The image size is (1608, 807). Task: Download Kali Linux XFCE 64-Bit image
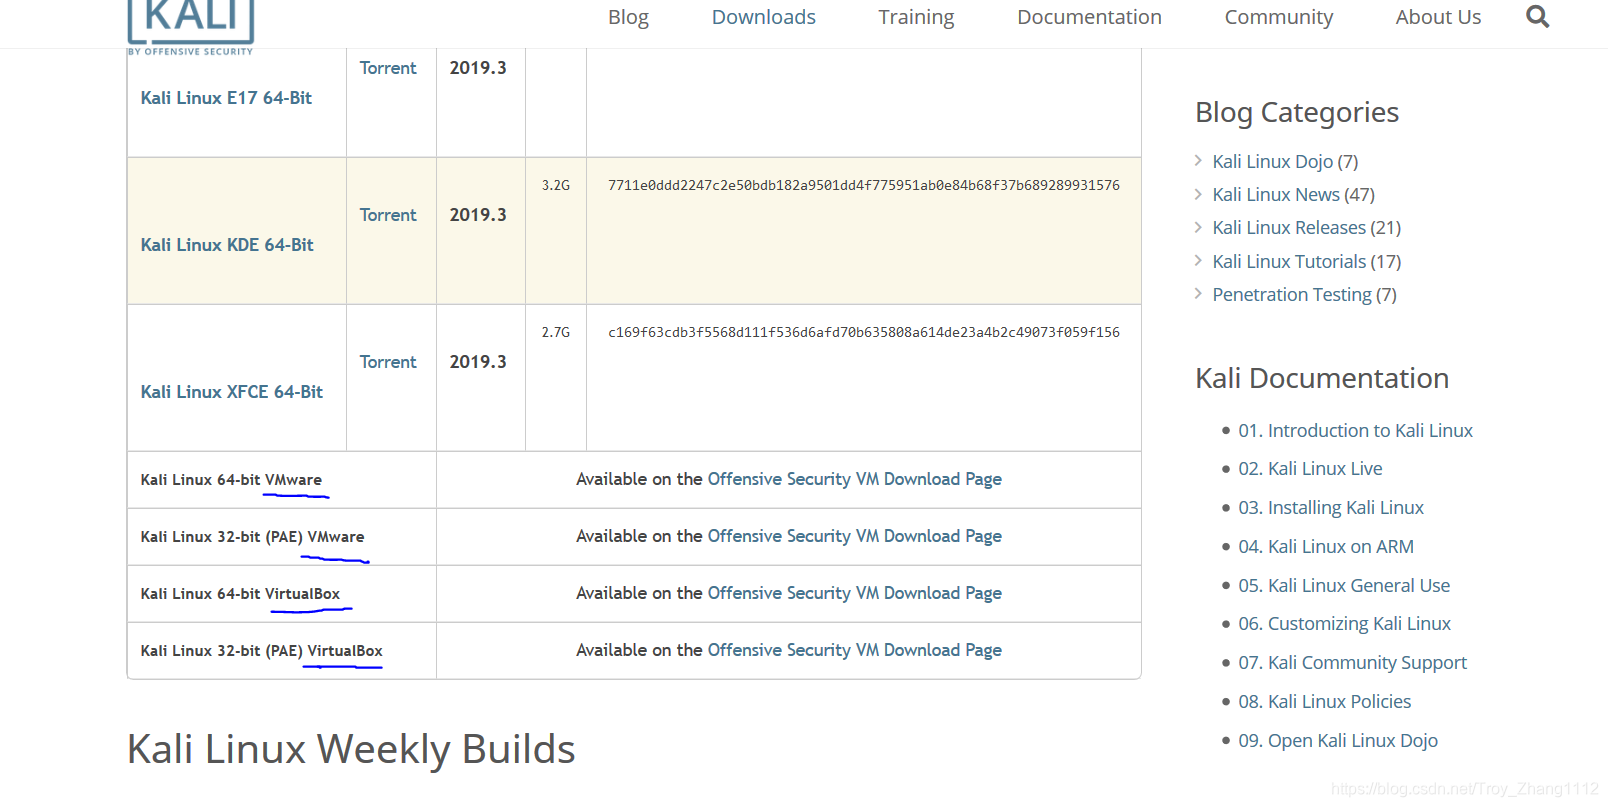[x=232, y=392]
